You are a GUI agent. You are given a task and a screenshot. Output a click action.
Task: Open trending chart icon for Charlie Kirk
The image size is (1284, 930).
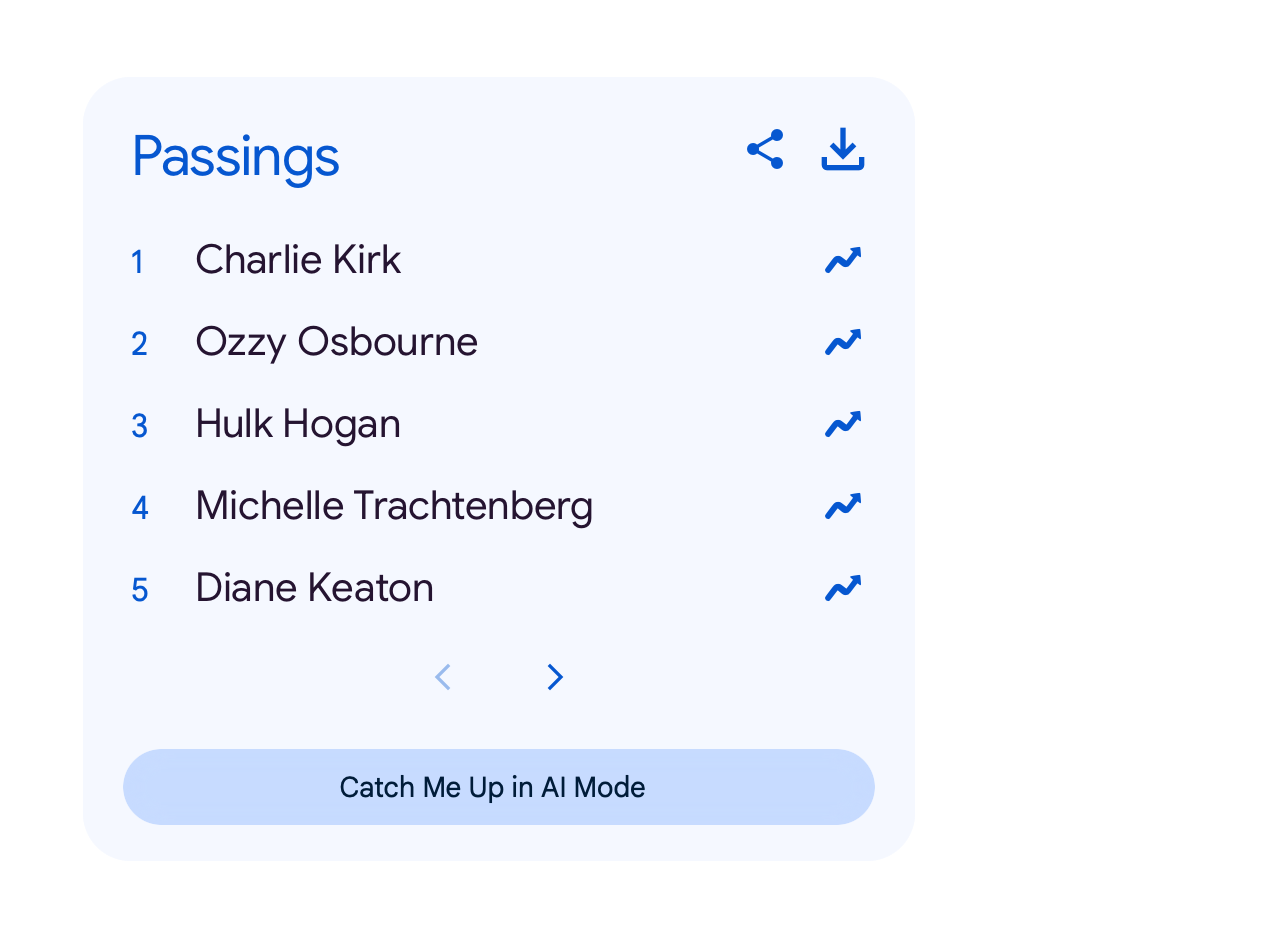coord(843,260)
